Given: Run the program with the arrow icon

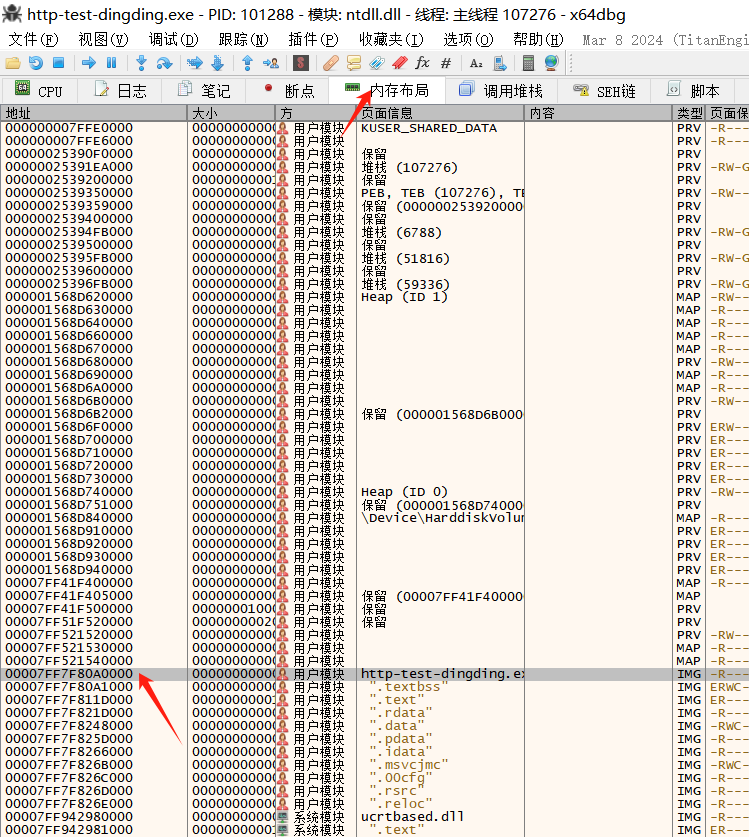Looking at the screenshot, I should [89, 63].
